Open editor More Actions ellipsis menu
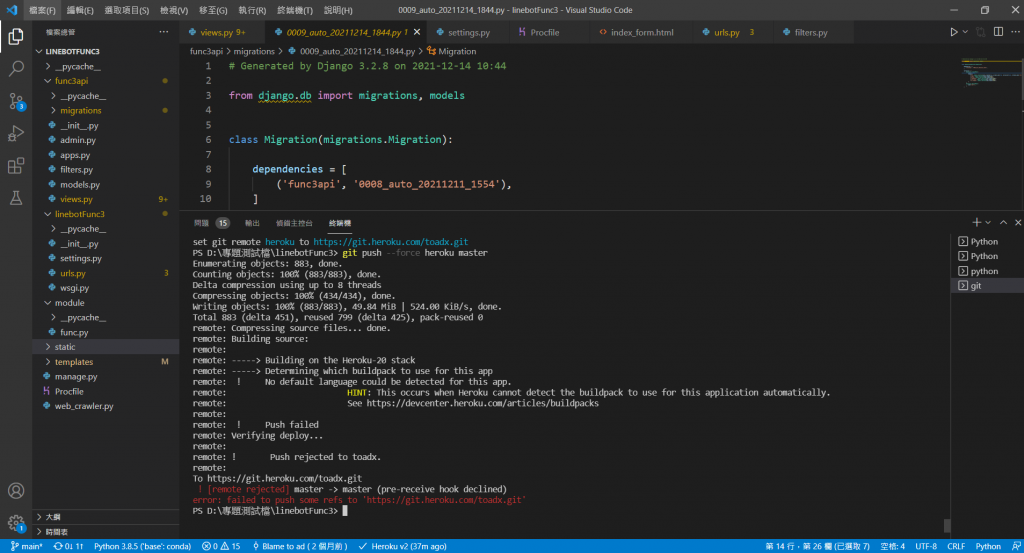 (1016, 32)
